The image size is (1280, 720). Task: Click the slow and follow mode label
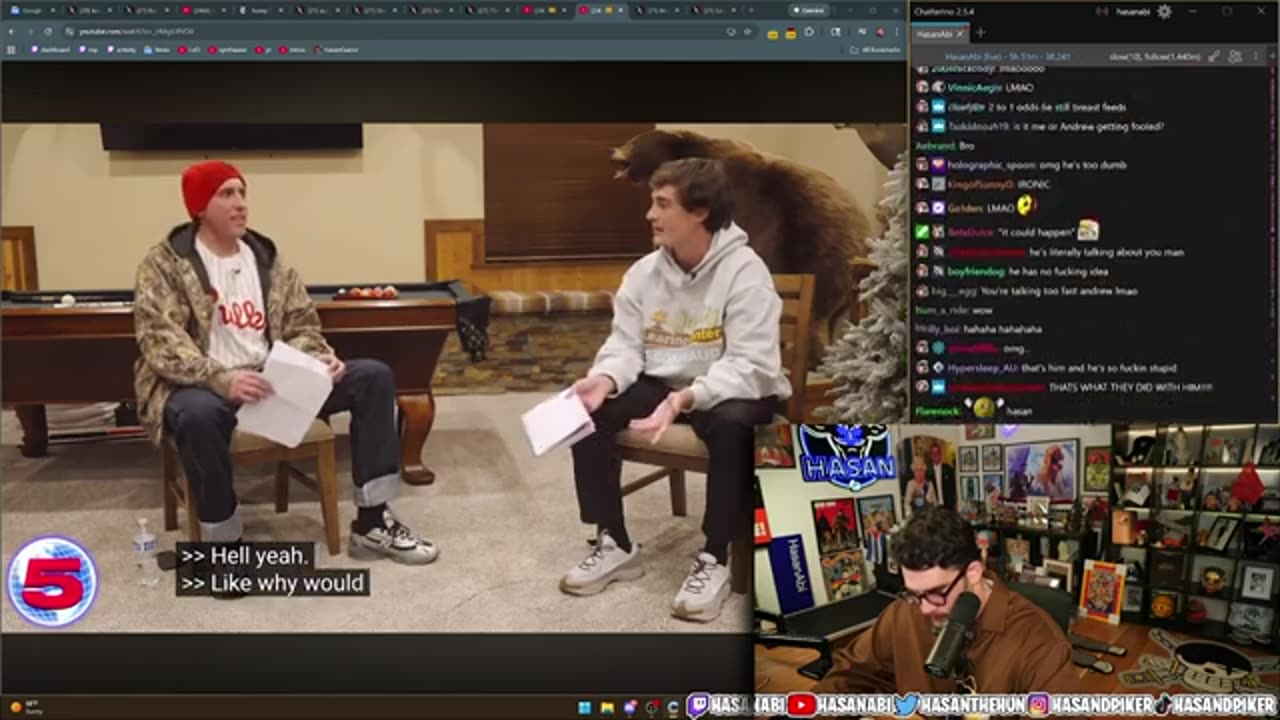click(1155, 57)
